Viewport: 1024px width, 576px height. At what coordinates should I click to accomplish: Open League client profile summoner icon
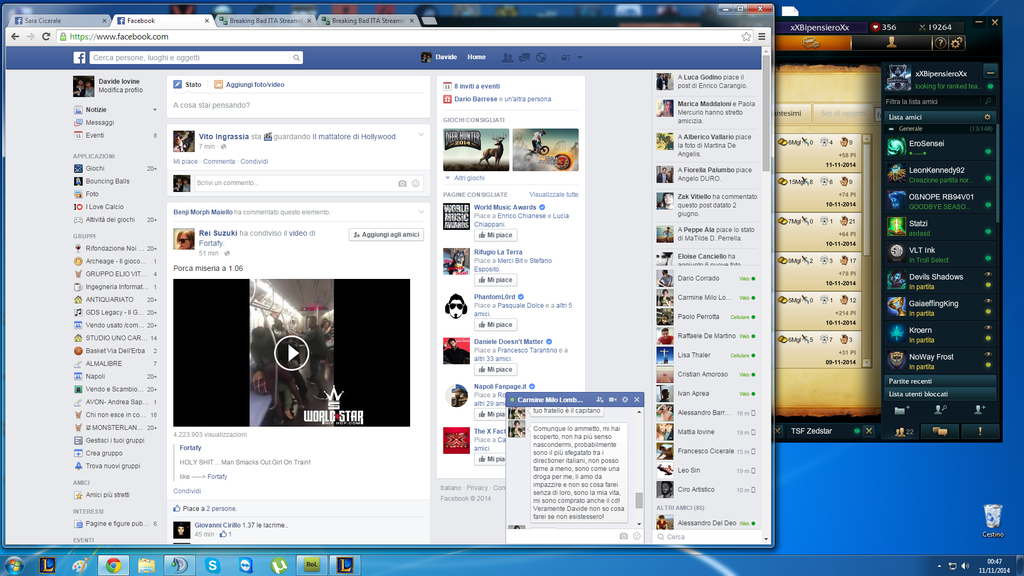click(891, 43)
